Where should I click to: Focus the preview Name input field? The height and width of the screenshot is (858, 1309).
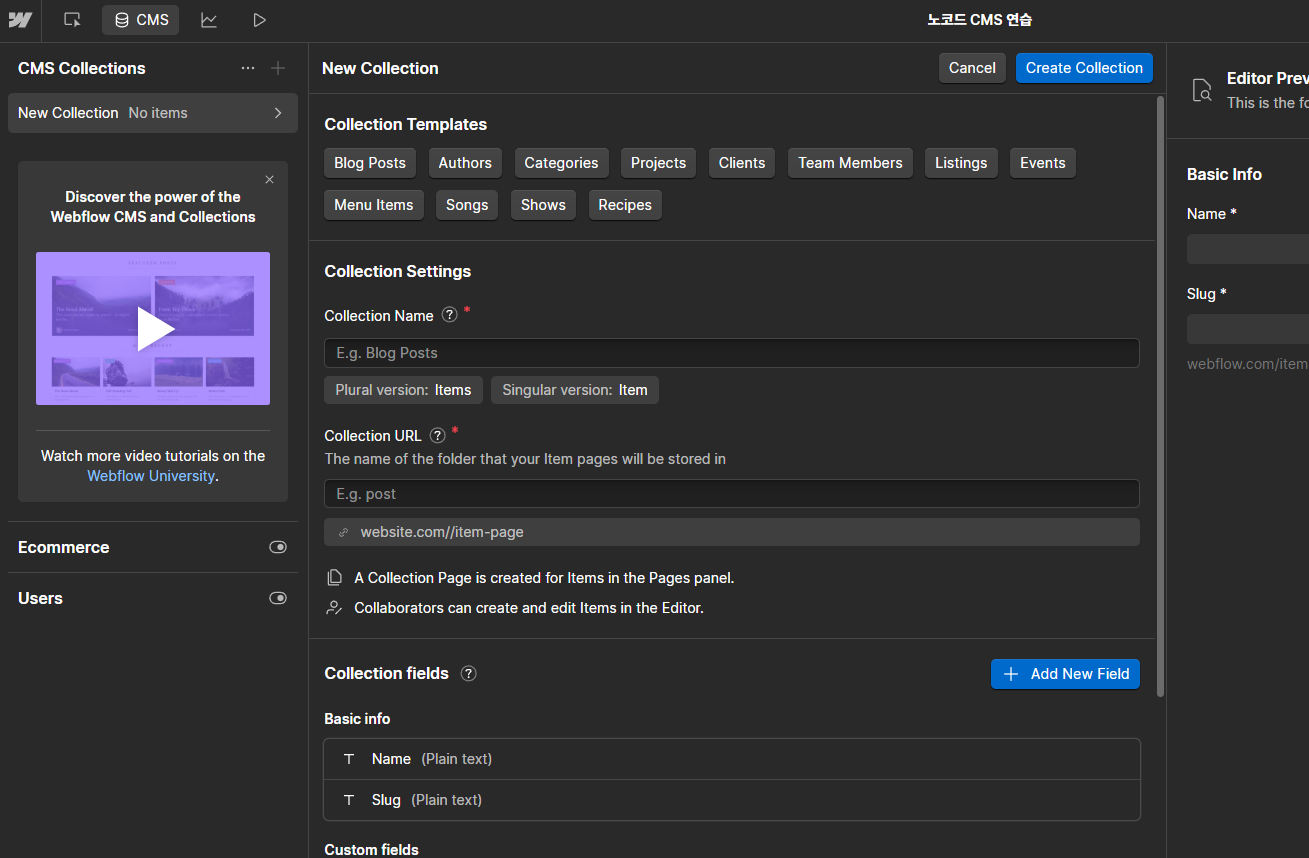[x=1248, y=249]
